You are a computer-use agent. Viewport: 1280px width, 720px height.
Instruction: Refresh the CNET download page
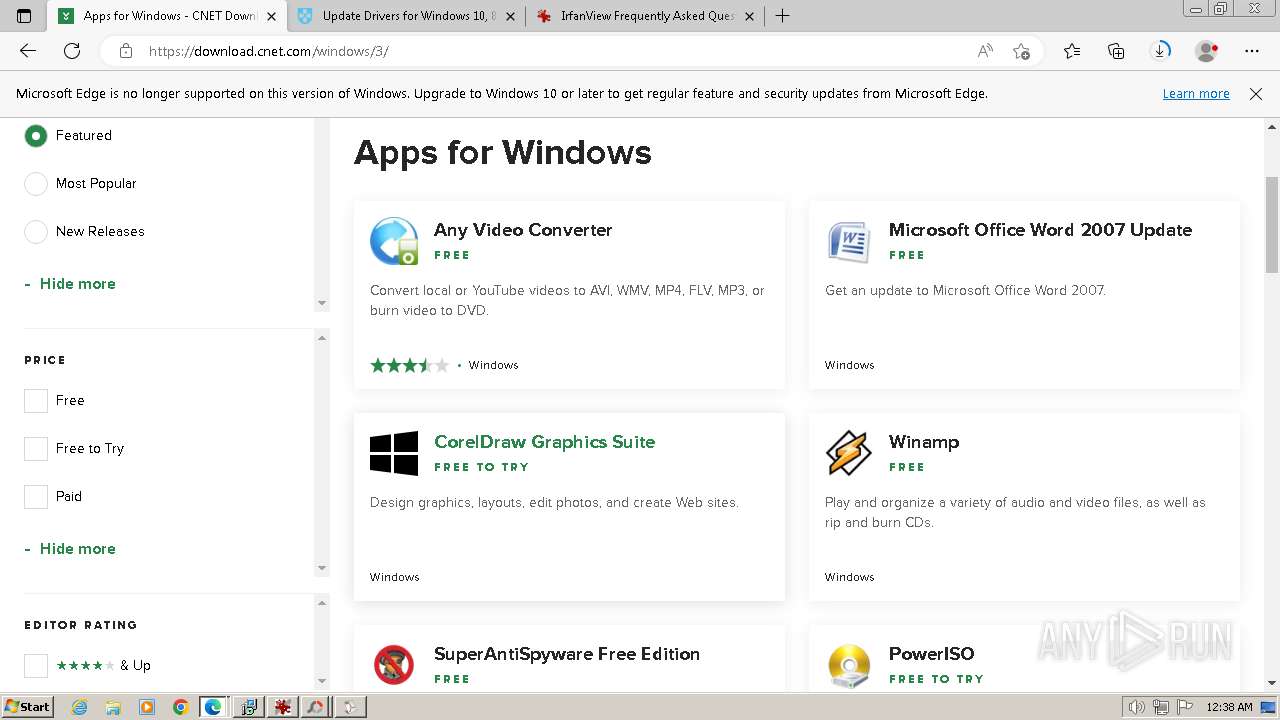[72, 51]
